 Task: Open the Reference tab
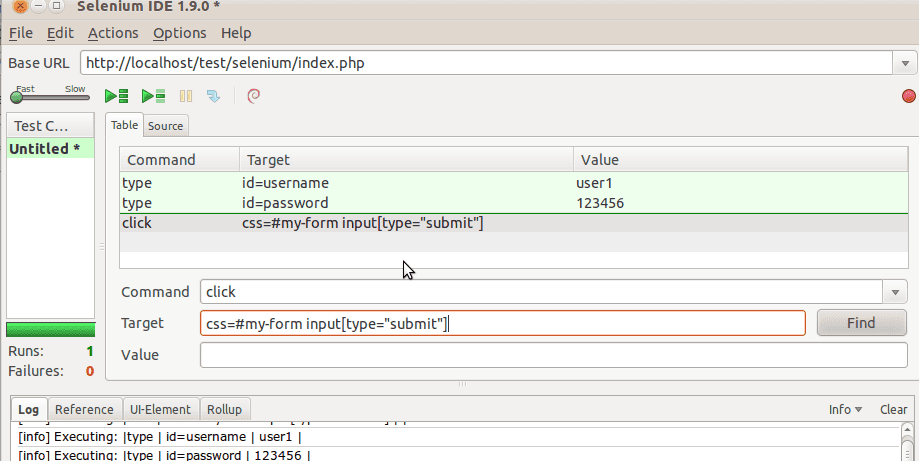coord(84,409)
